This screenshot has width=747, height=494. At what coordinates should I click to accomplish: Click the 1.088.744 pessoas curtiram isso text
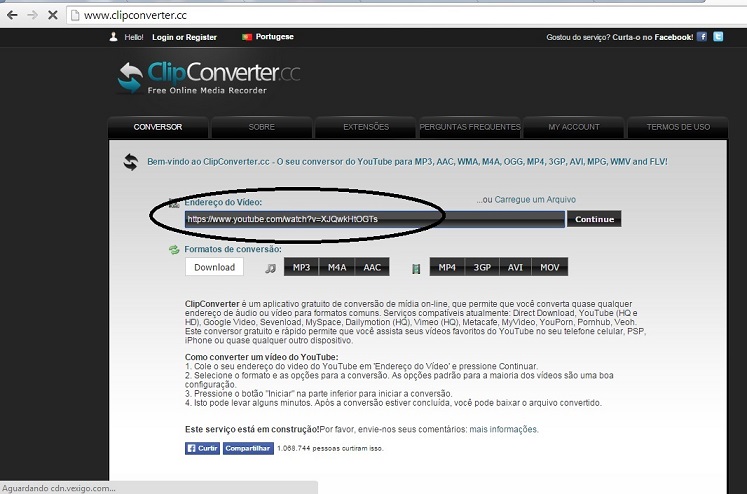coord(330,448)
